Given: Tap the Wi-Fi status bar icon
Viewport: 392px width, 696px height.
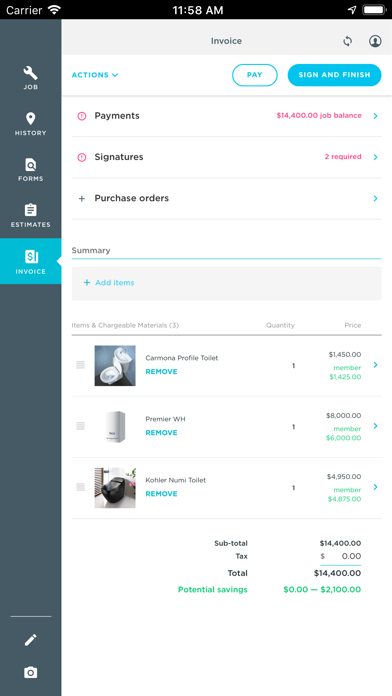Looking at the screenshot, I should 54,9.
